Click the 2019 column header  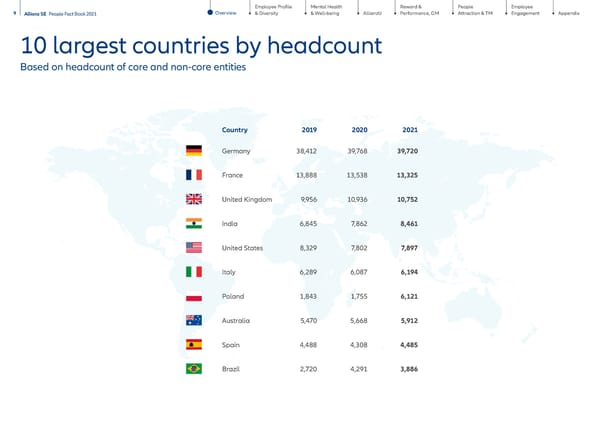click(309, 130)
